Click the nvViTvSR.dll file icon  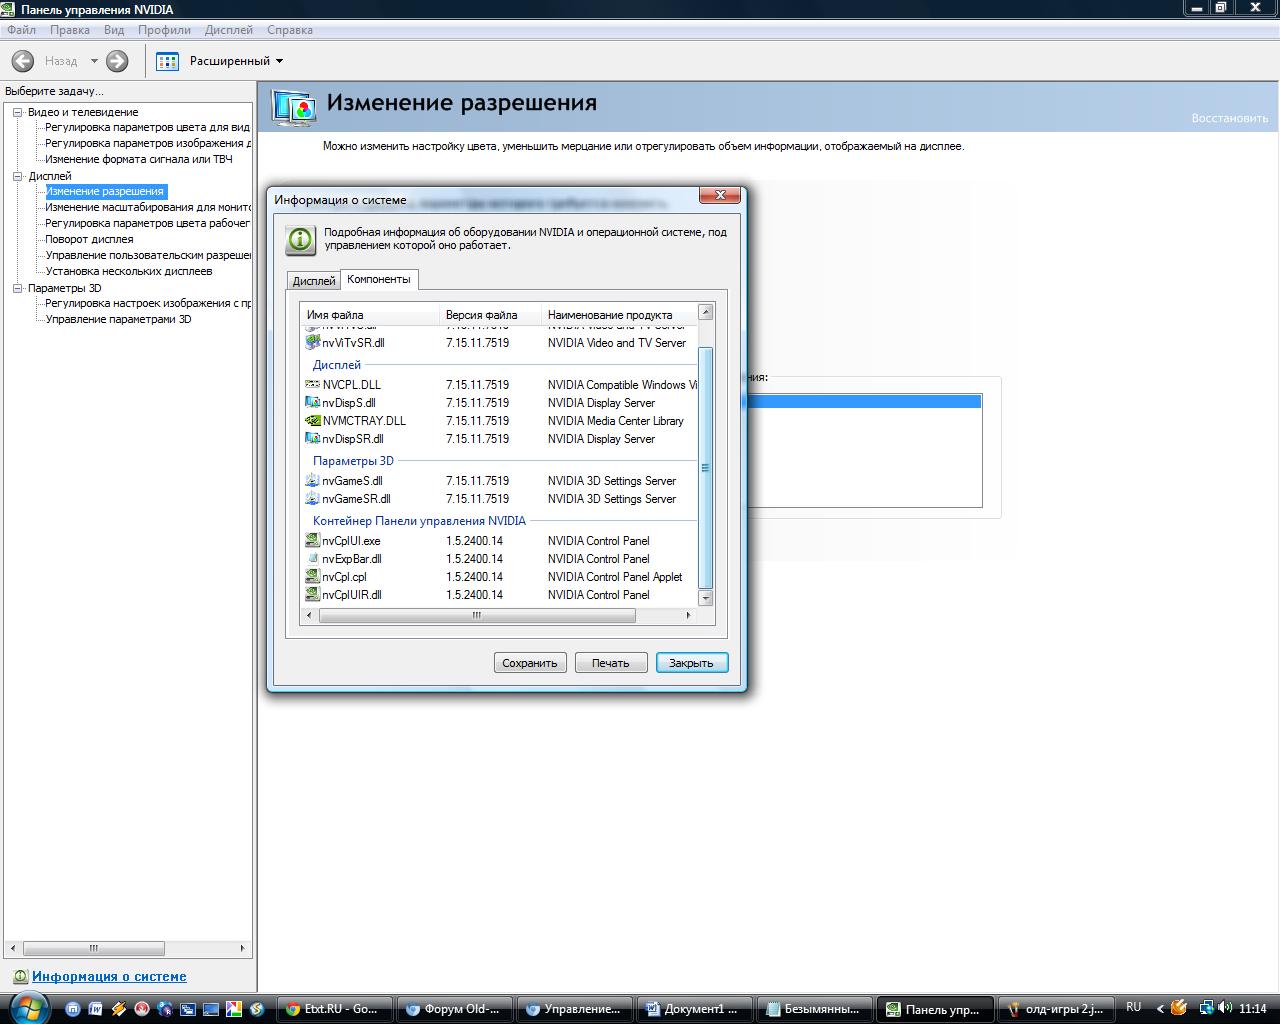point(312,342)
